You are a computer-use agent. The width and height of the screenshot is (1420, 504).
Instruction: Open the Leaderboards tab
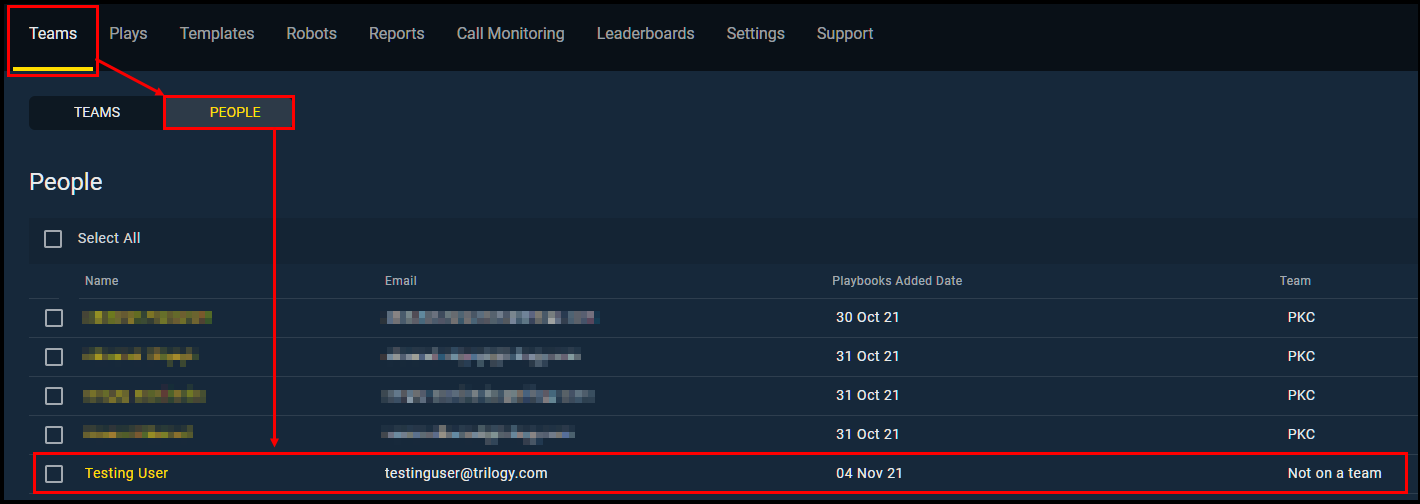click(x=645, y=34)
